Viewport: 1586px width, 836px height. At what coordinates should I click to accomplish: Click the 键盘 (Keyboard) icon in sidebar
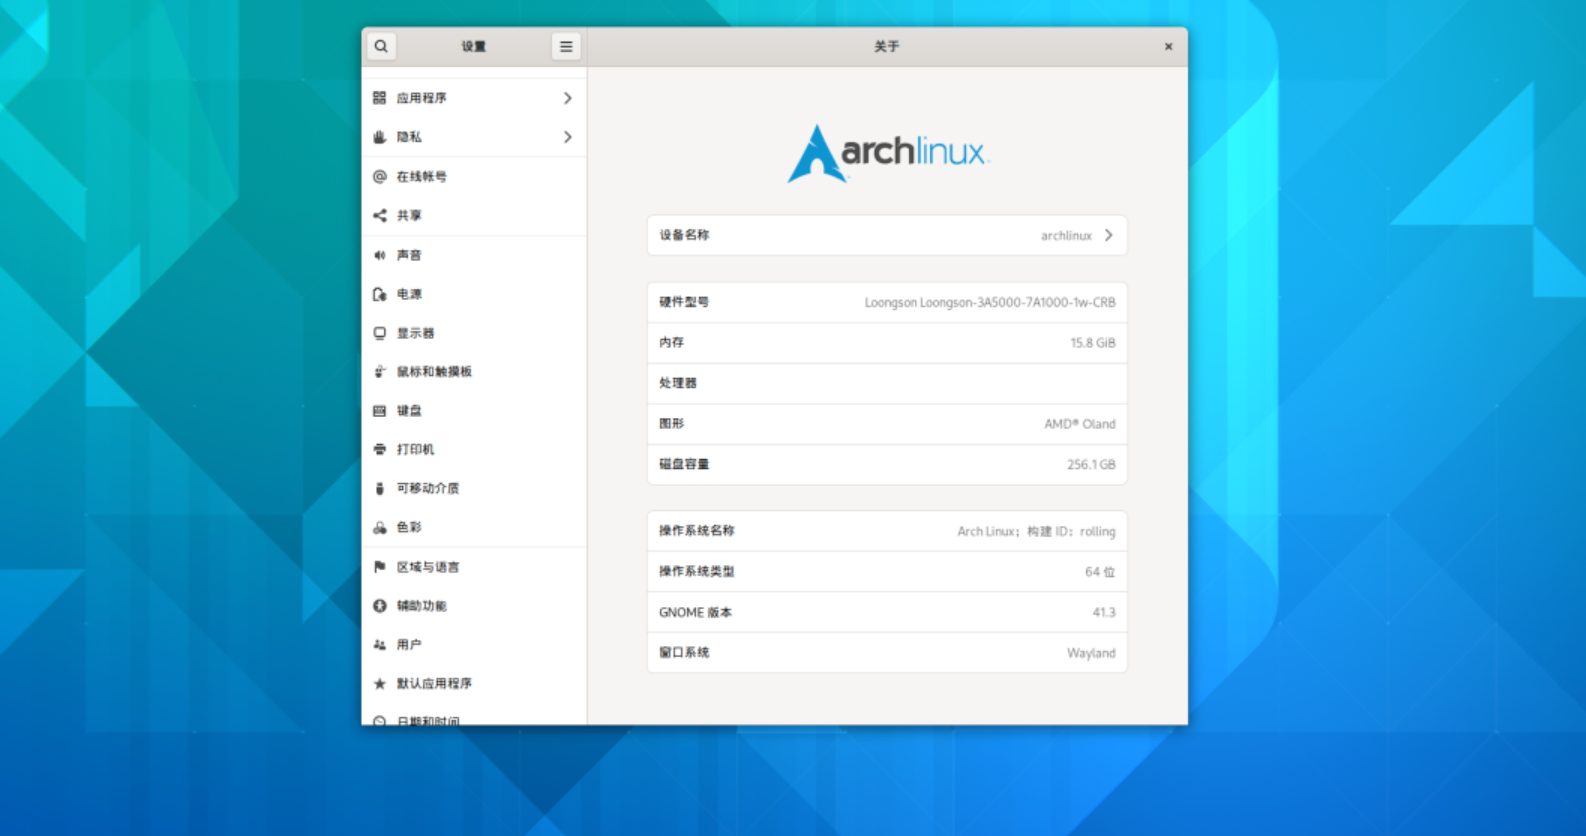pos(380,411)
